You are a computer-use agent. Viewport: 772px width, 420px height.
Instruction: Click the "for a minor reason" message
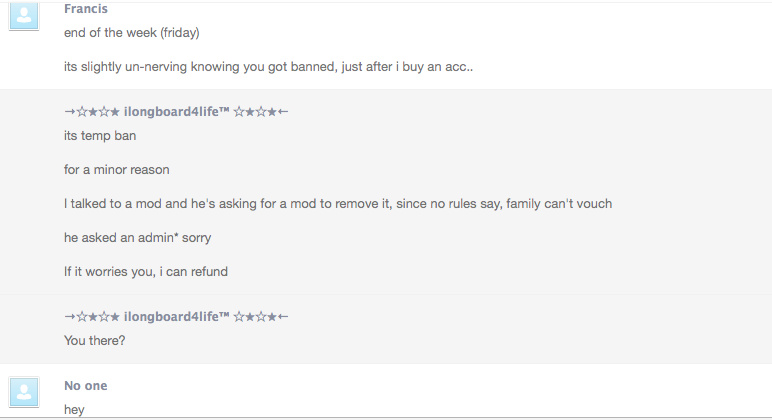[x=117, y=170]
